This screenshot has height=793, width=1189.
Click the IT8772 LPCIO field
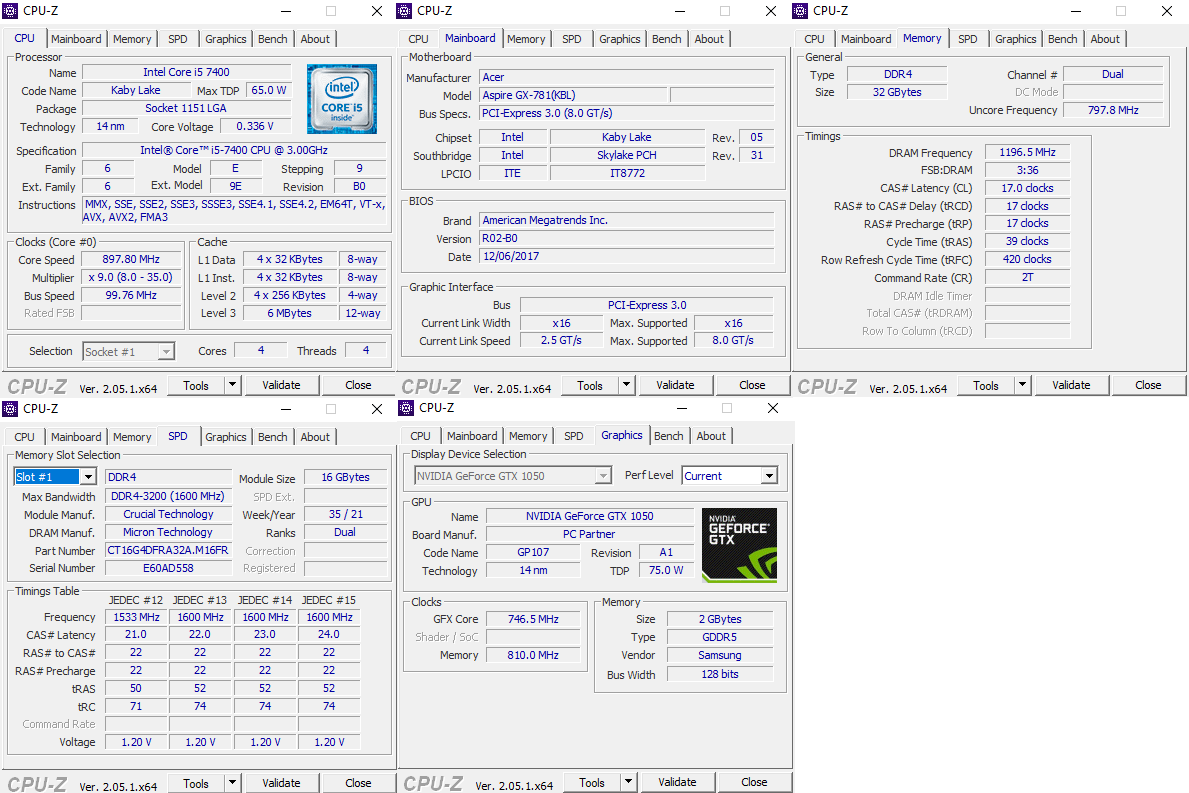tap(627, 173)
